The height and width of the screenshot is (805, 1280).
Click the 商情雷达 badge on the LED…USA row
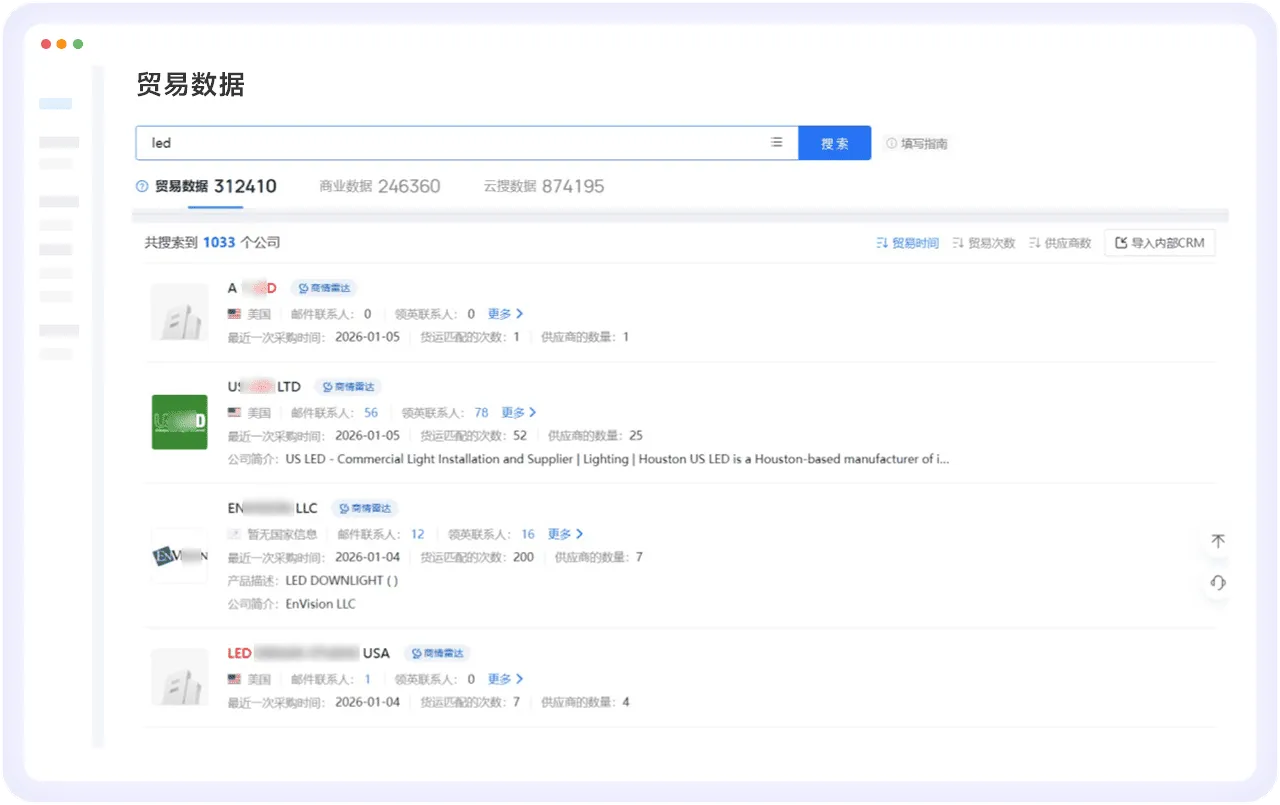click(438, 654)
